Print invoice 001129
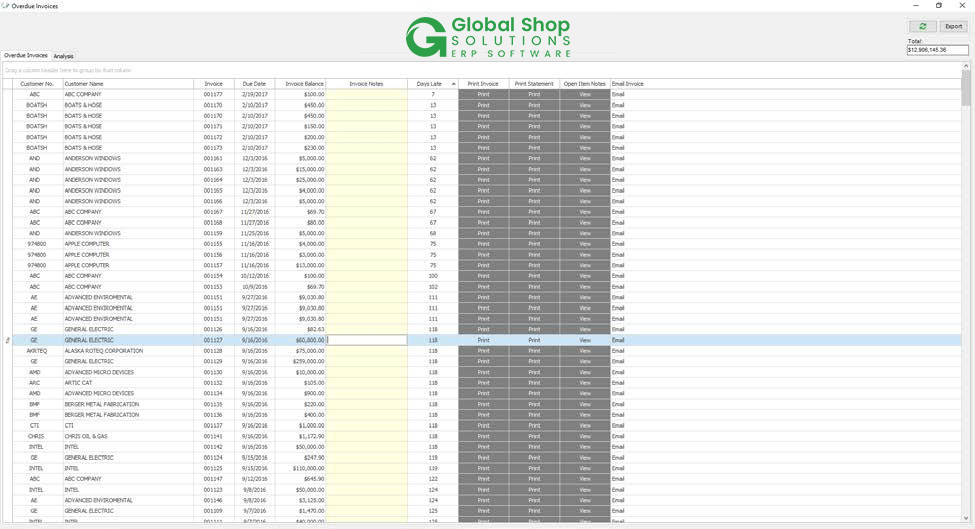975x529 pixels. pos(483,361)
